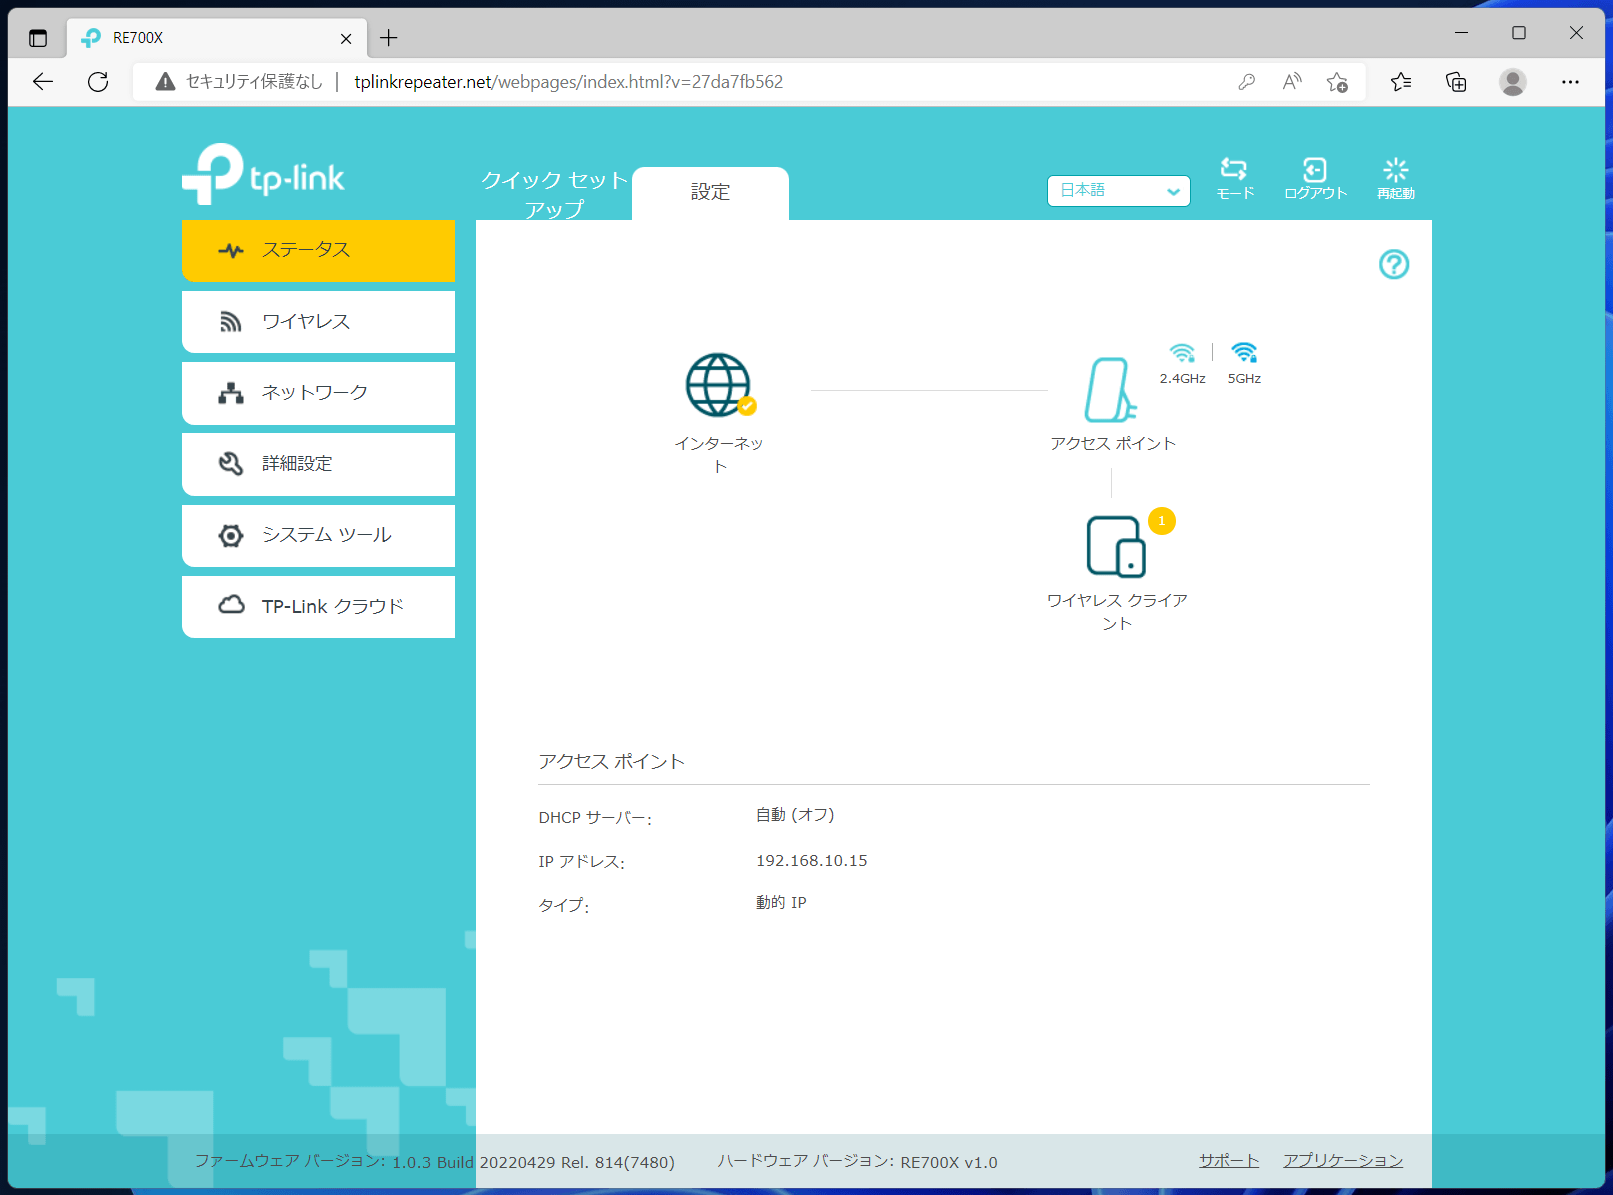This screenshot has width=1613, height=1195.
Task: Open the favorites list icon
Action: coord(1401,82)
